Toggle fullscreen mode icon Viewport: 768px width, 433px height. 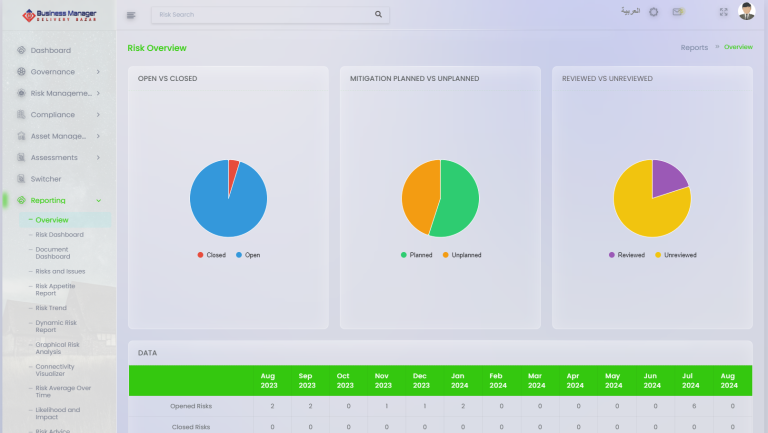(723, 12)
